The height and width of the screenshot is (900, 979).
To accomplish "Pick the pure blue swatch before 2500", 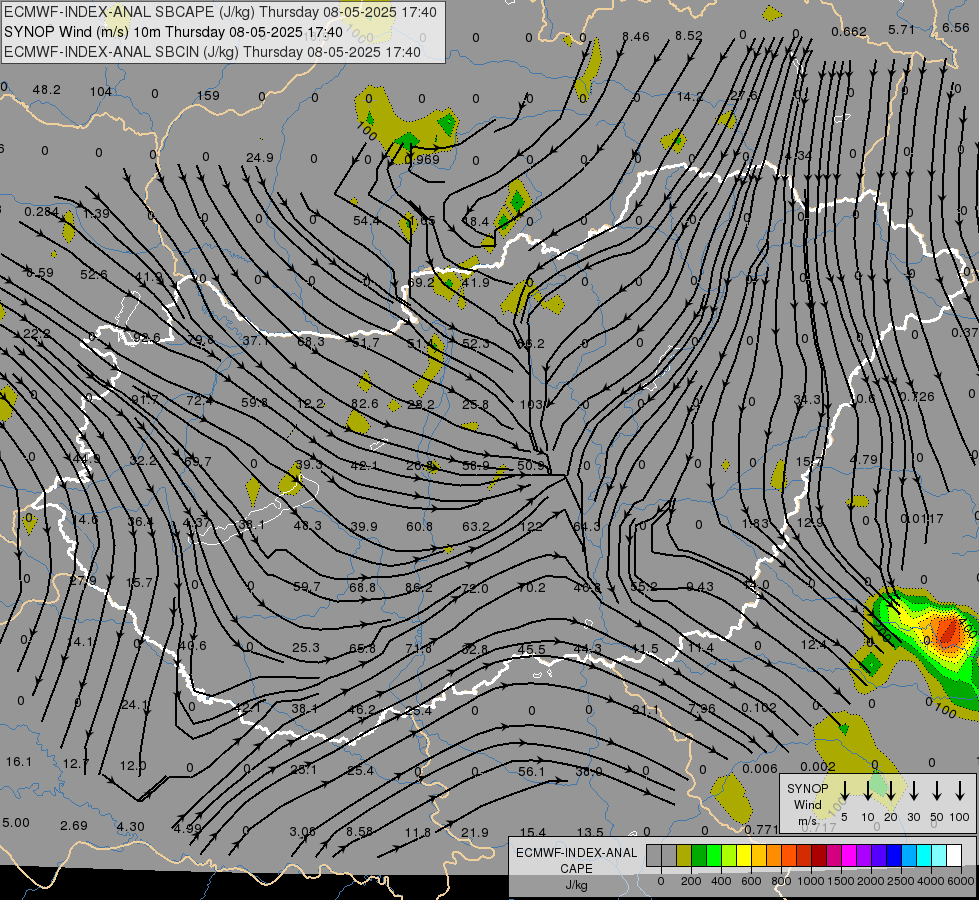I will pyautogui.click(x=893, y=856).
